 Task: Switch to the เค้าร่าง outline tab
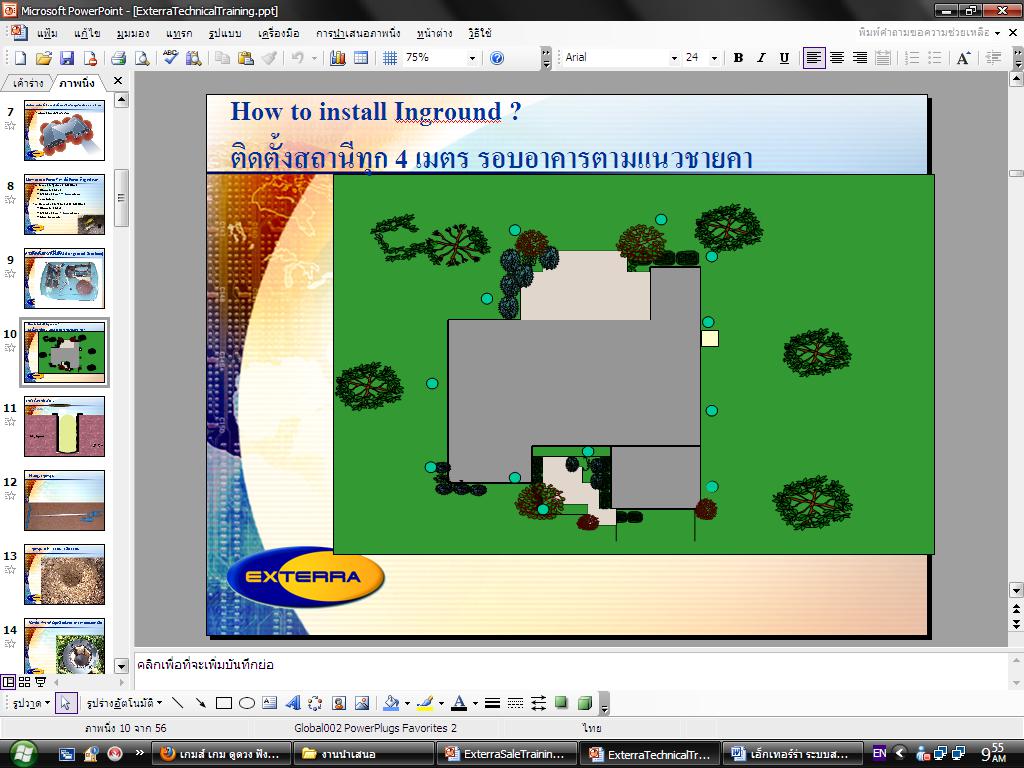coord(27,83)
